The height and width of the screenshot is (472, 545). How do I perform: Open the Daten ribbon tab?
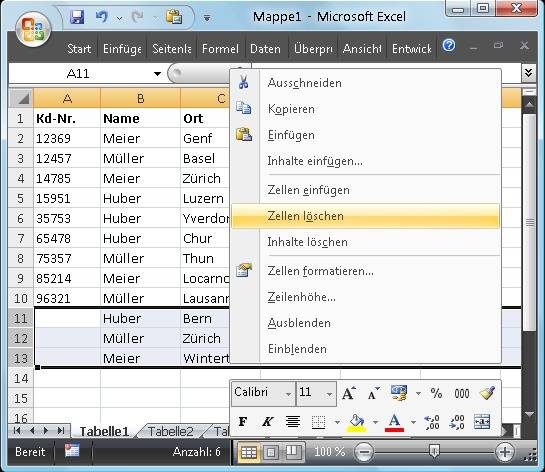(265, 49)
